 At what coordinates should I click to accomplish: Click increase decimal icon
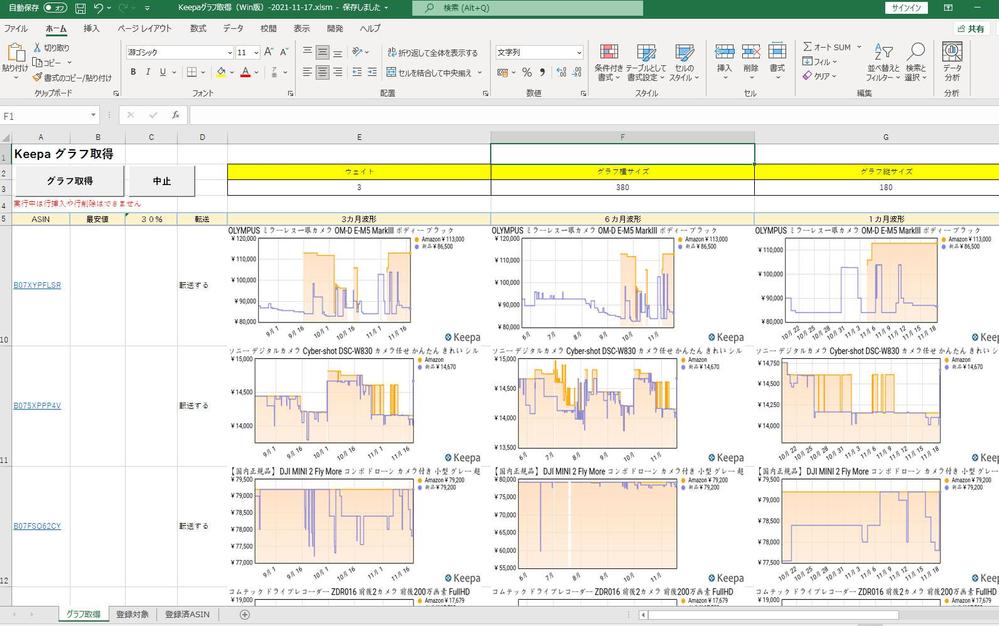561,73
